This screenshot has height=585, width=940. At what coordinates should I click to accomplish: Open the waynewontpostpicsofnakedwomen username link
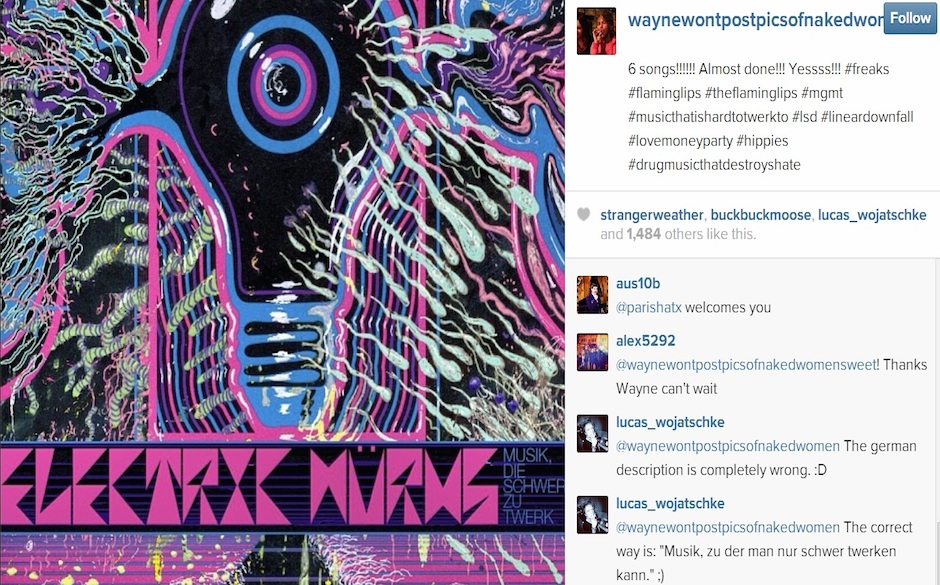[x=755, y=20]
